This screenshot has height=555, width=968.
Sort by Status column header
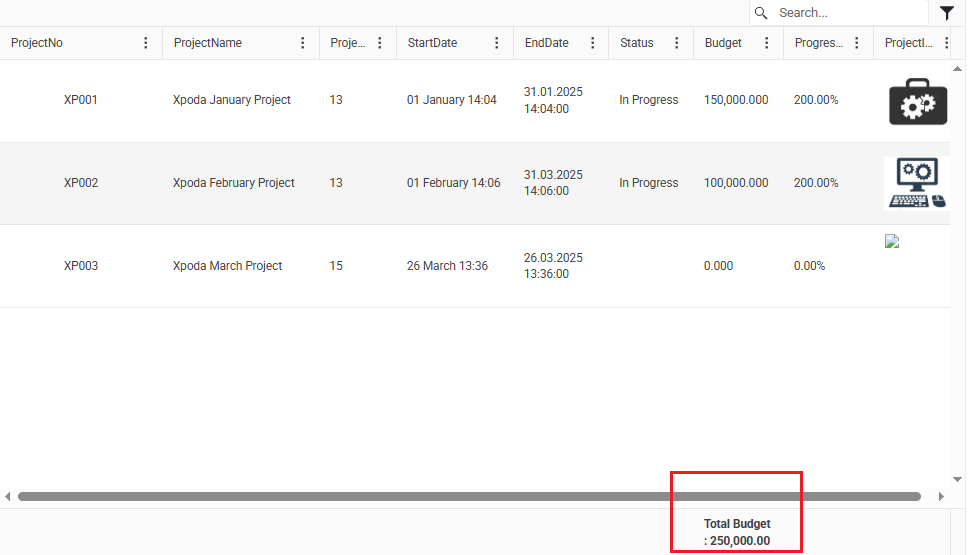pyautogui.click(x=636, y=43)
